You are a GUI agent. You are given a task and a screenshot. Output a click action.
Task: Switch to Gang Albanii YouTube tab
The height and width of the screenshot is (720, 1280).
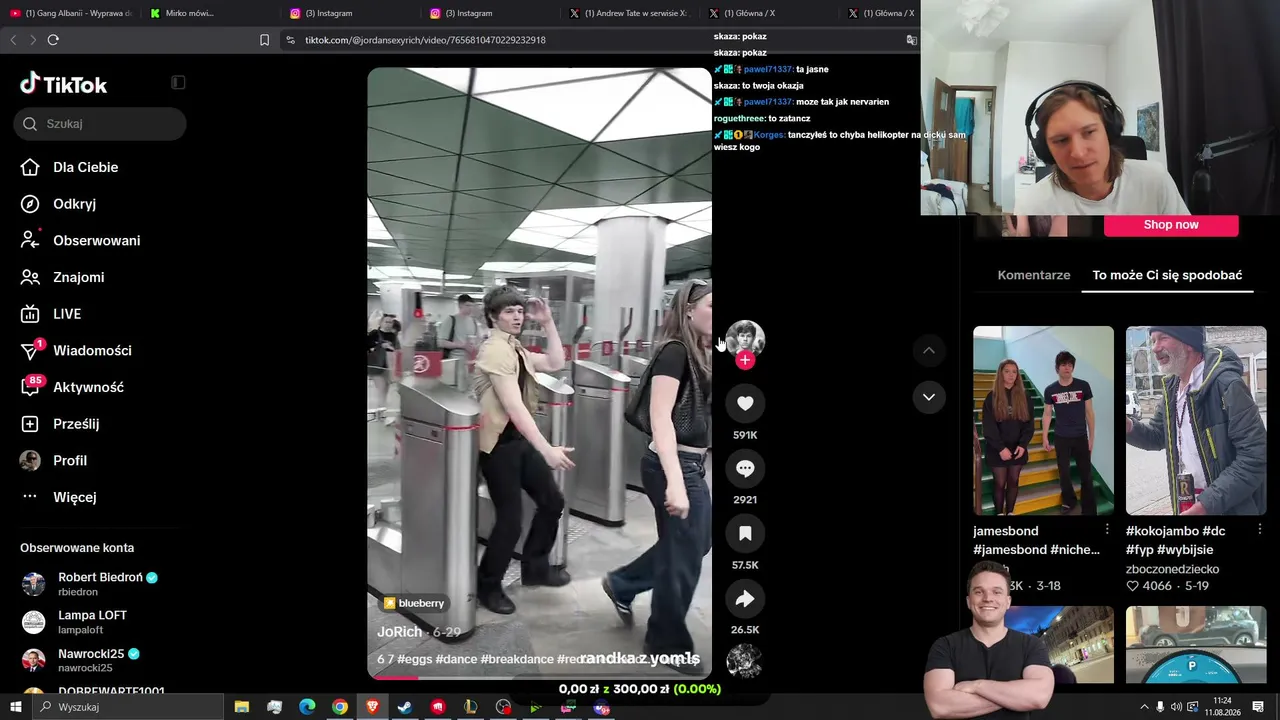(71, 13)
